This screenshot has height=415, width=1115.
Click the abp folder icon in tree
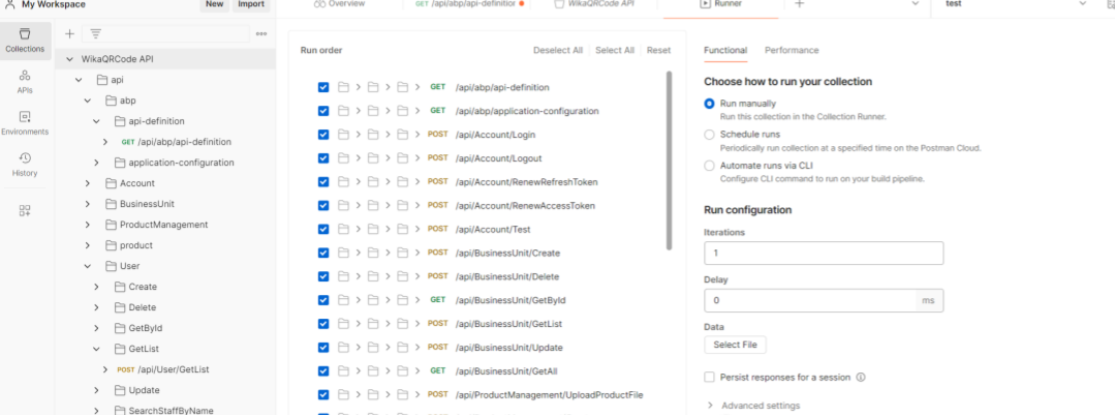point(110,100)
